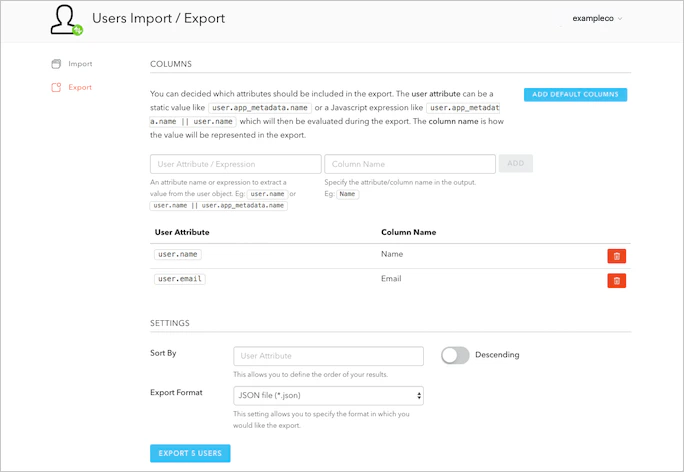The image size is (684, 472).
Task: Focus the Column Name input field
Action: tap(410, 164)
